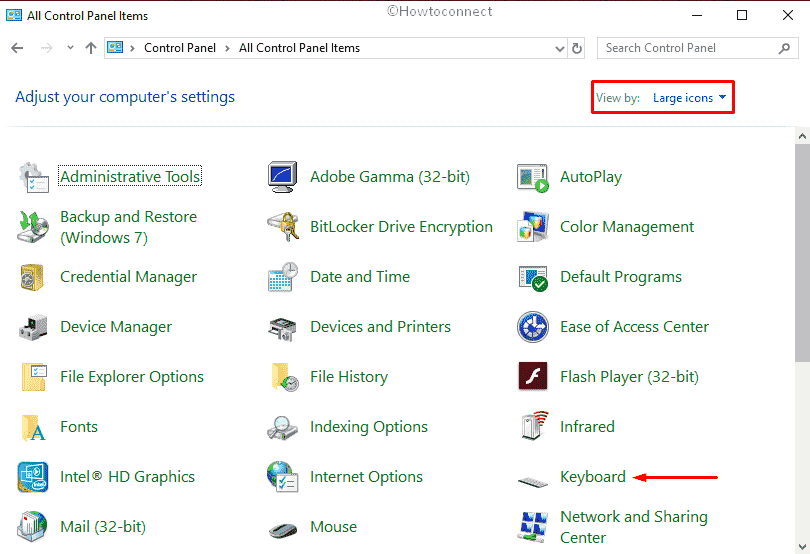Viewport: 810px width, 554px height.
Task: Click the title bar Control Panel icon
Action: [x=14, y=16]
